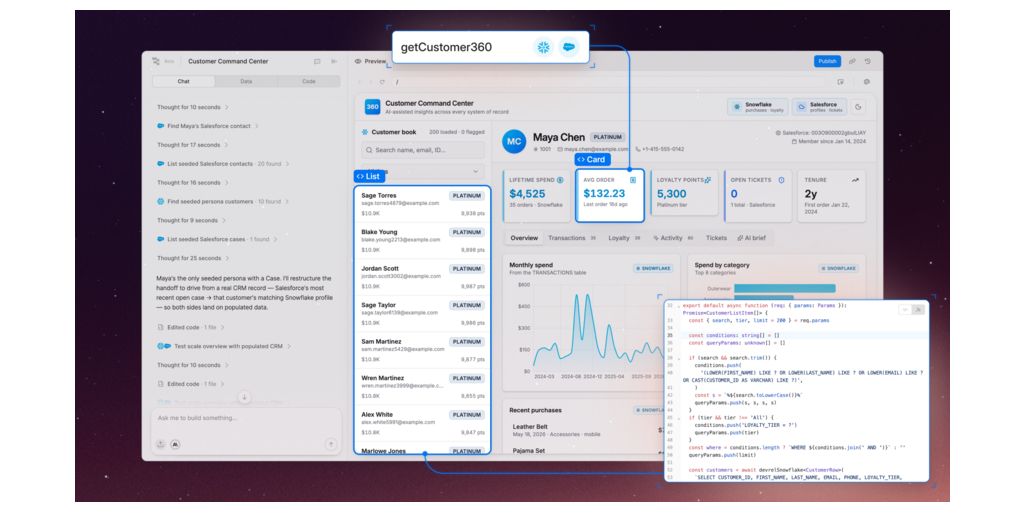Open the AI brief tab

753,238
